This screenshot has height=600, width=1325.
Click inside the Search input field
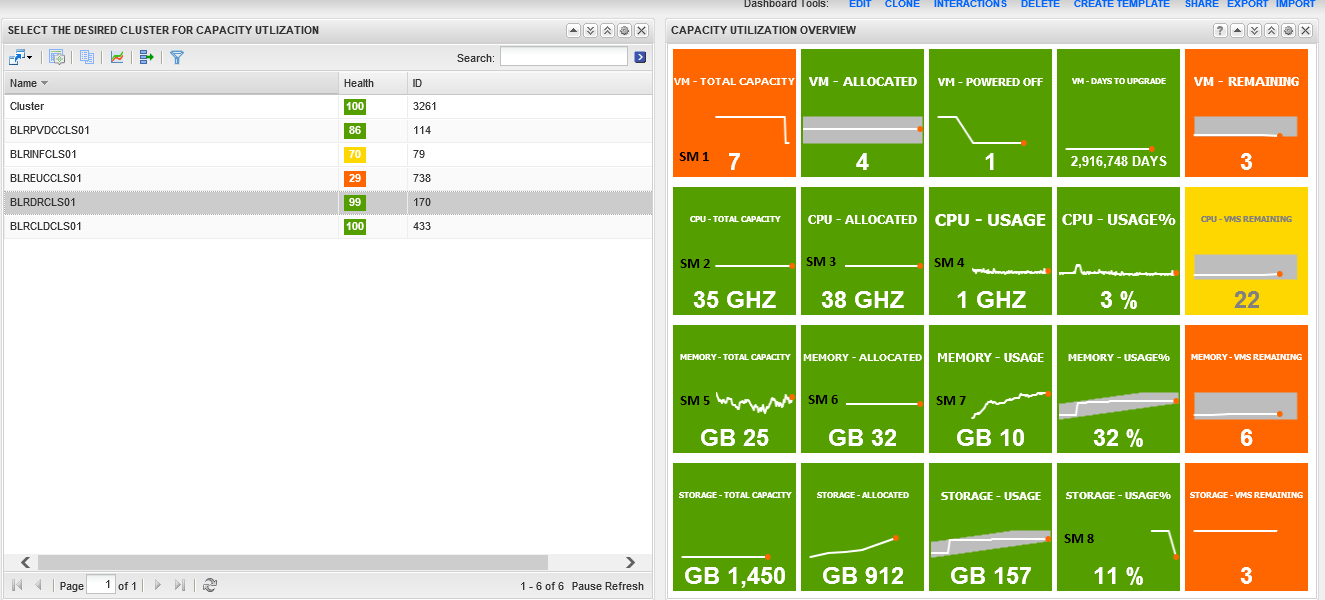click(563, 57)
